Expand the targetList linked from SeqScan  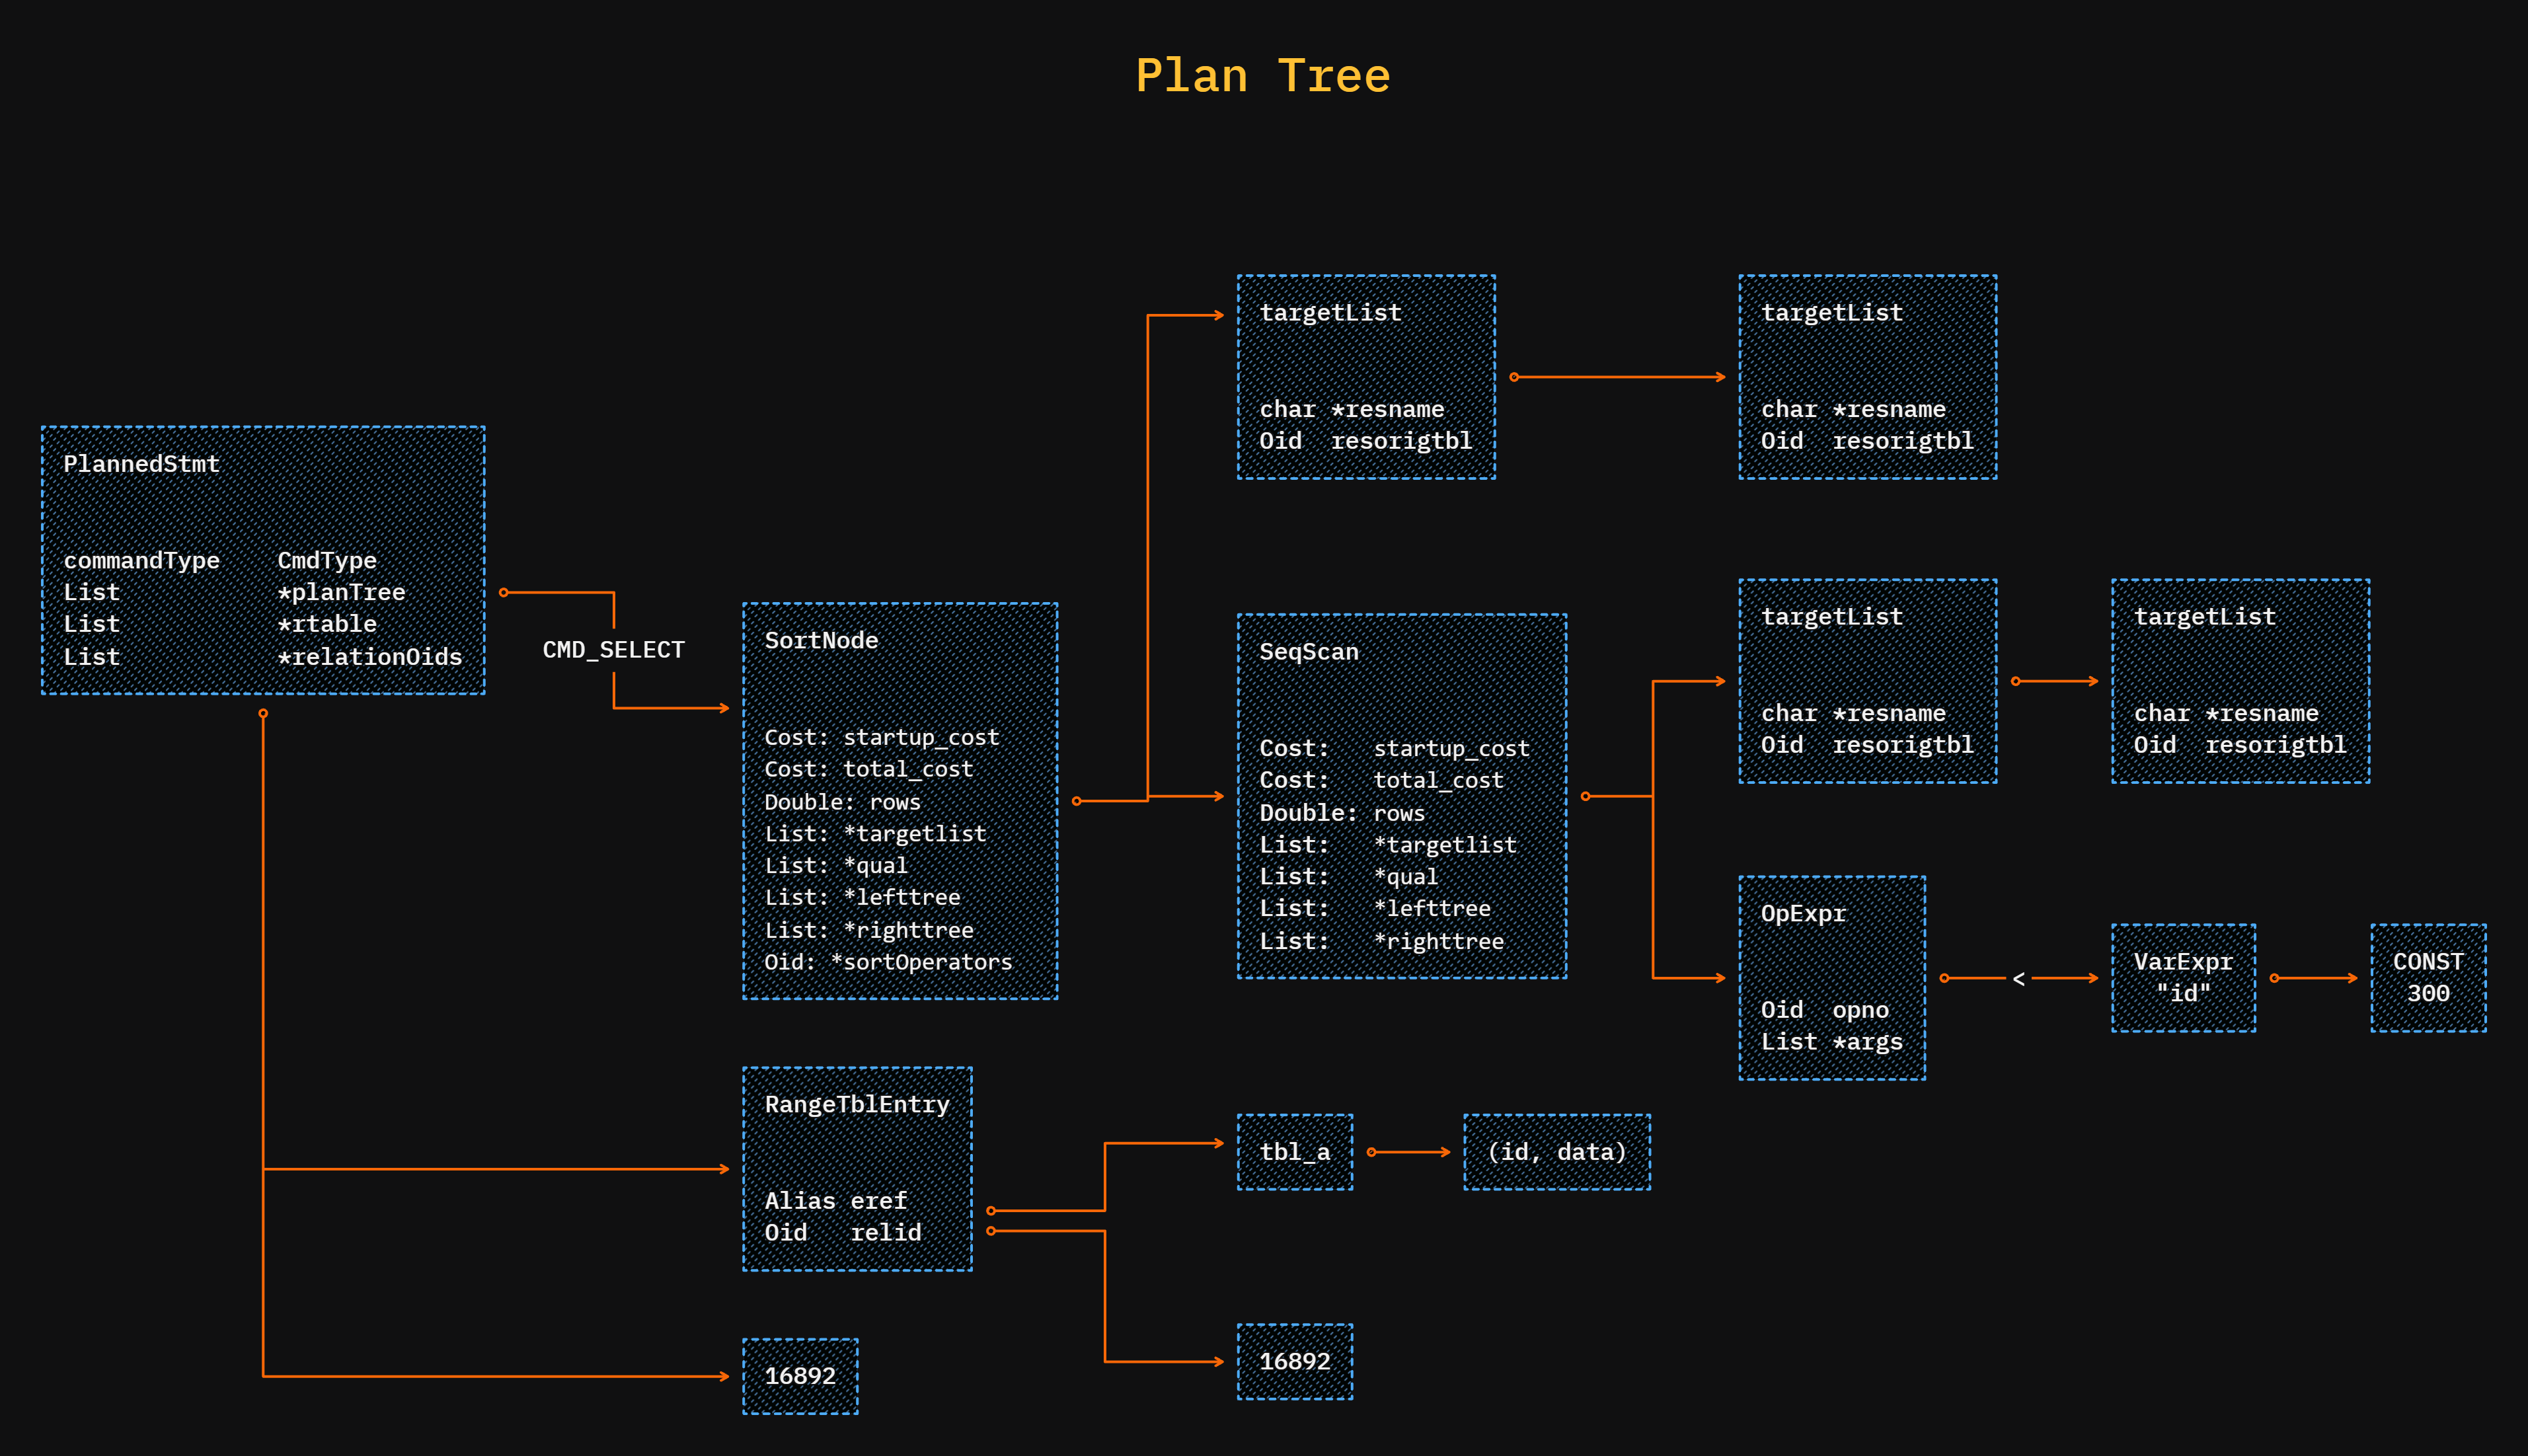click(x=1867, y=681)
